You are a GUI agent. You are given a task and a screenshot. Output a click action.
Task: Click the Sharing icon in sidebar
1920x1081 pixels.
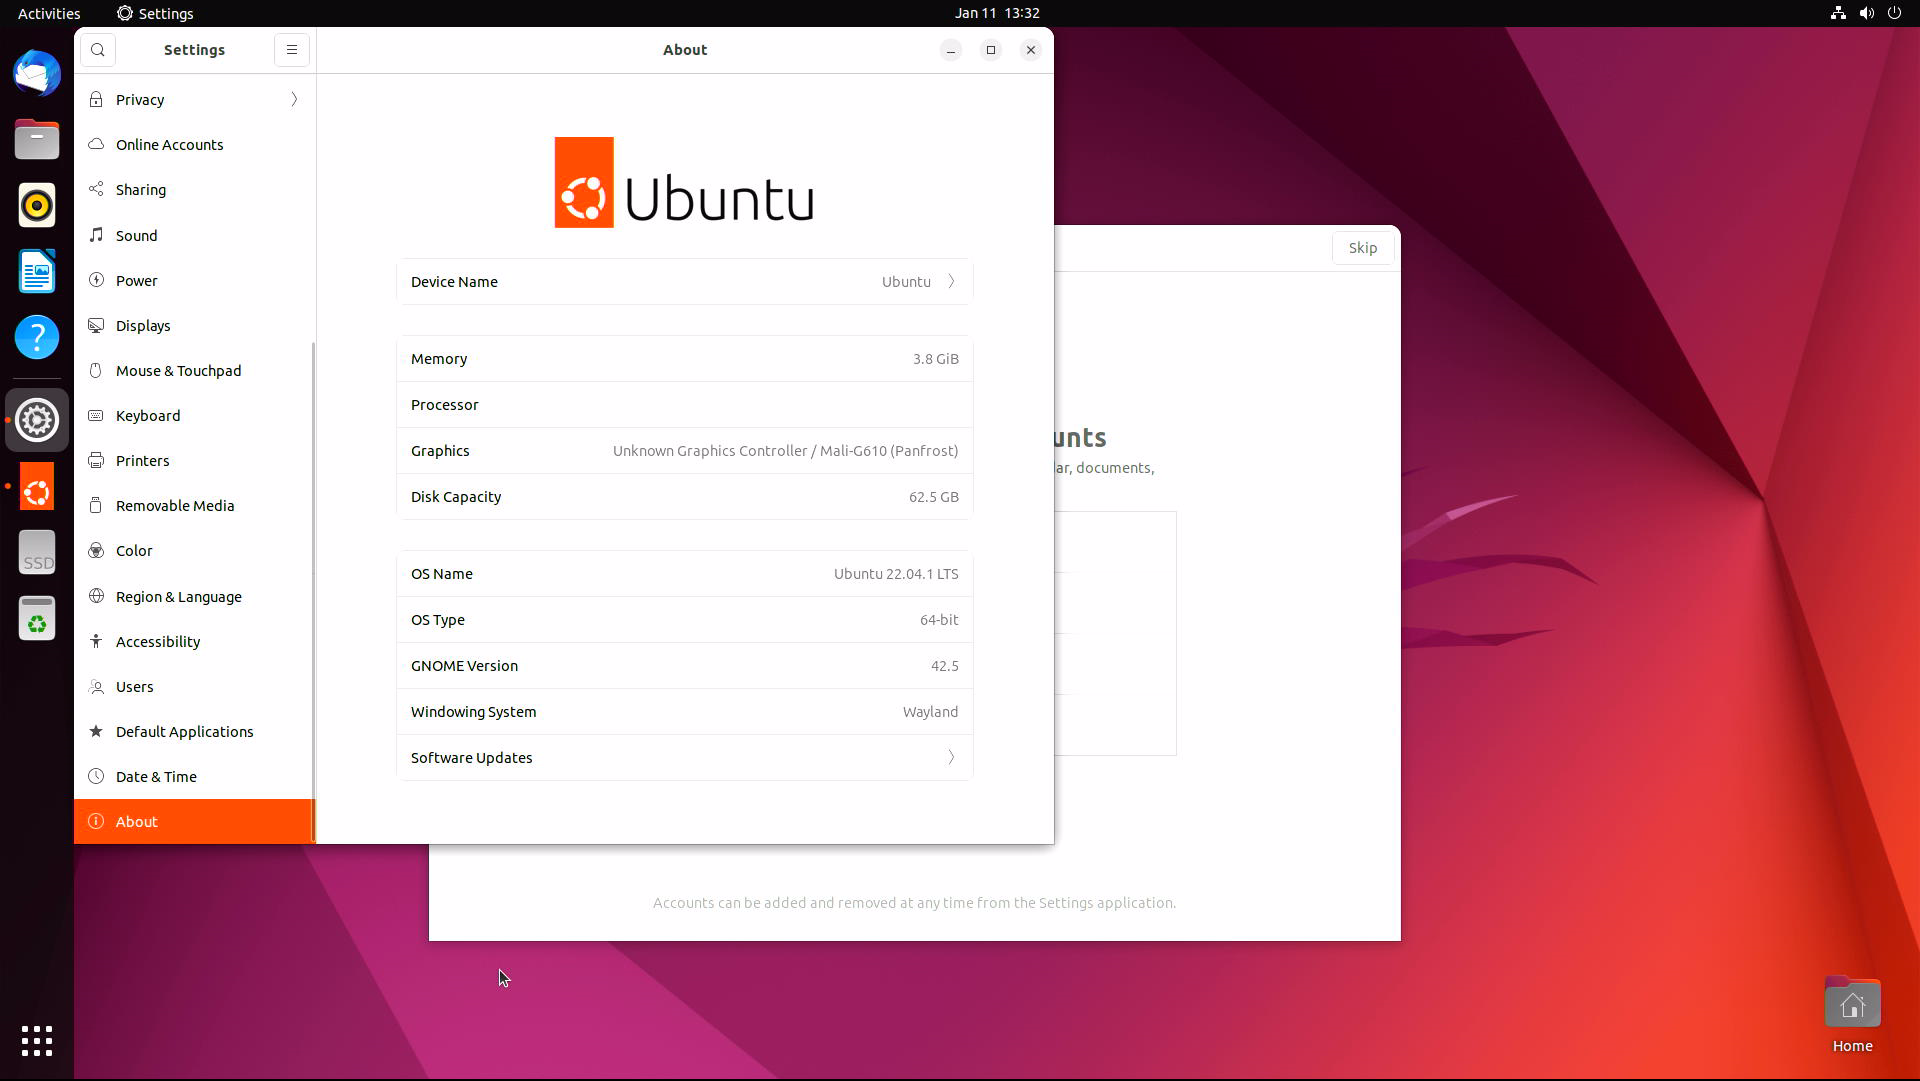point(96,189)
